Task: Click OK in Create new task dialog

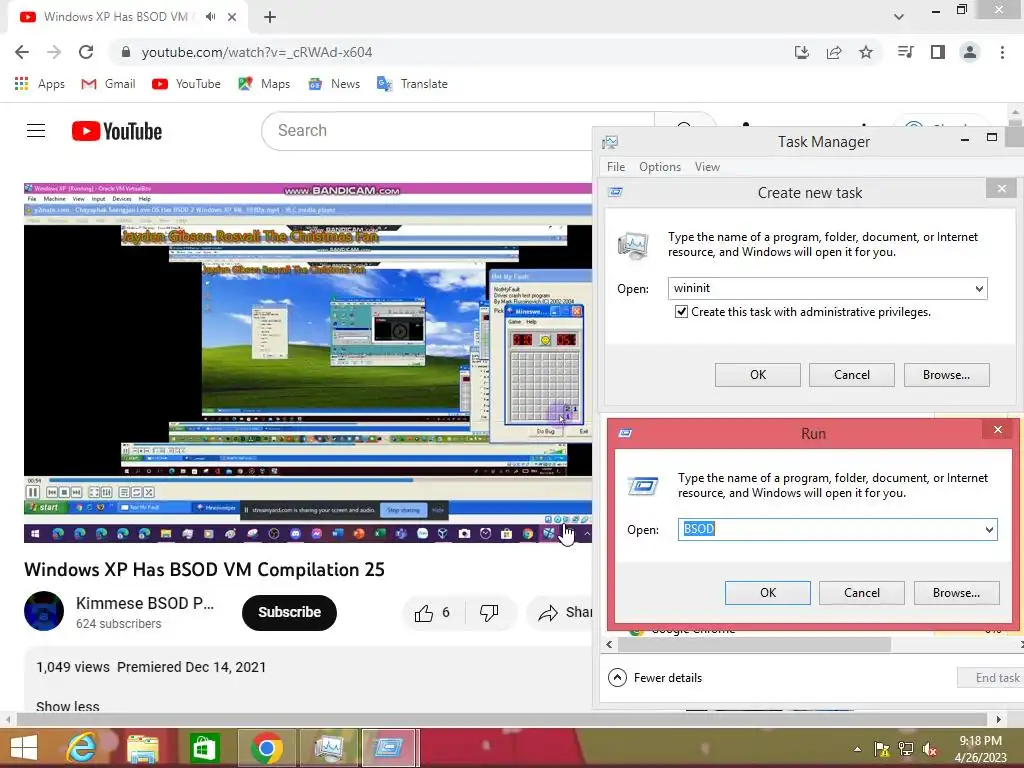Action: pyautogui.click(x=758, y=375)
